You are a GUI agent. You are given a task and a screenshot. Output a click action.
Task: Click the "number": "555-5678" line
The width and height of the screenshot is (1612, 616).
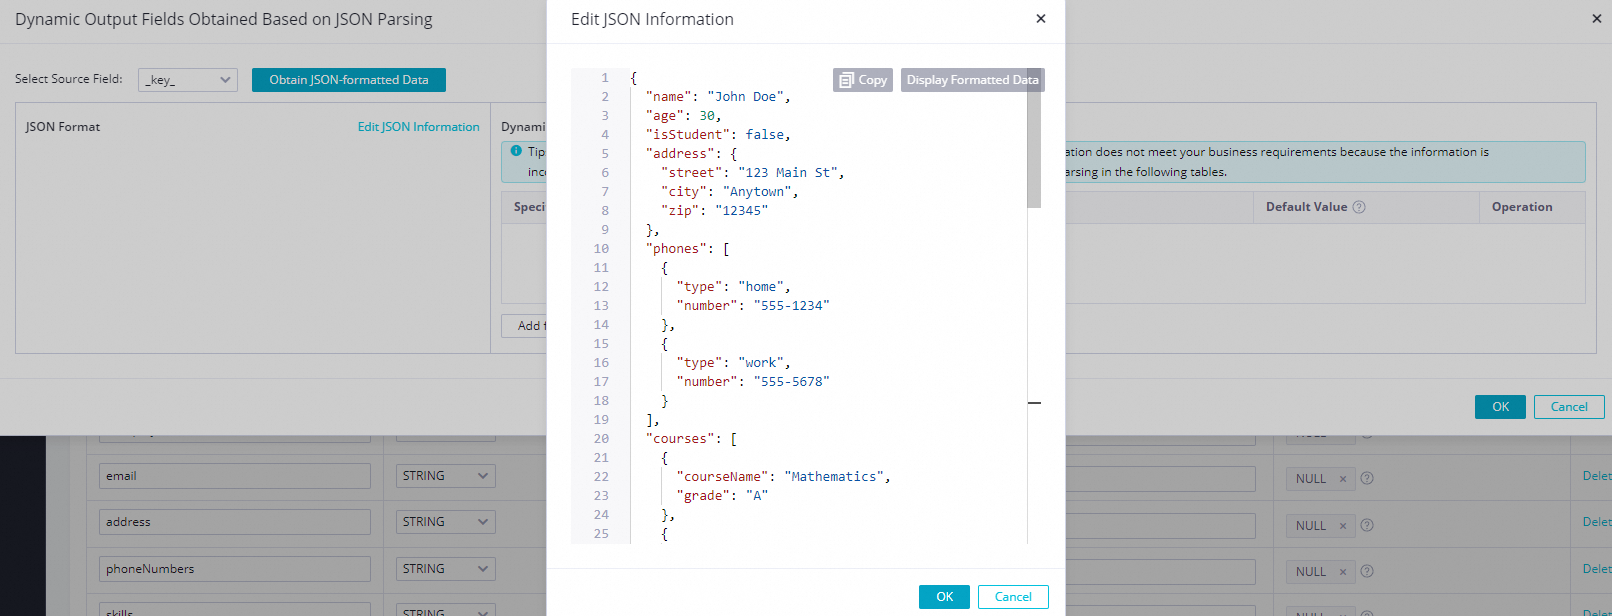click(753, 382)
